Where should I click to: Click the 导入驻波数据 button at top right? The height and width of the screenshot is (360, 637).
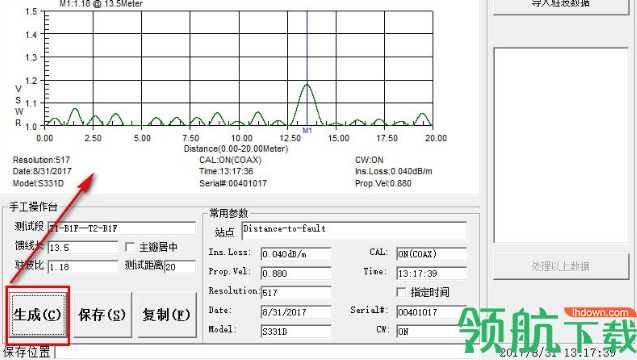561,6
